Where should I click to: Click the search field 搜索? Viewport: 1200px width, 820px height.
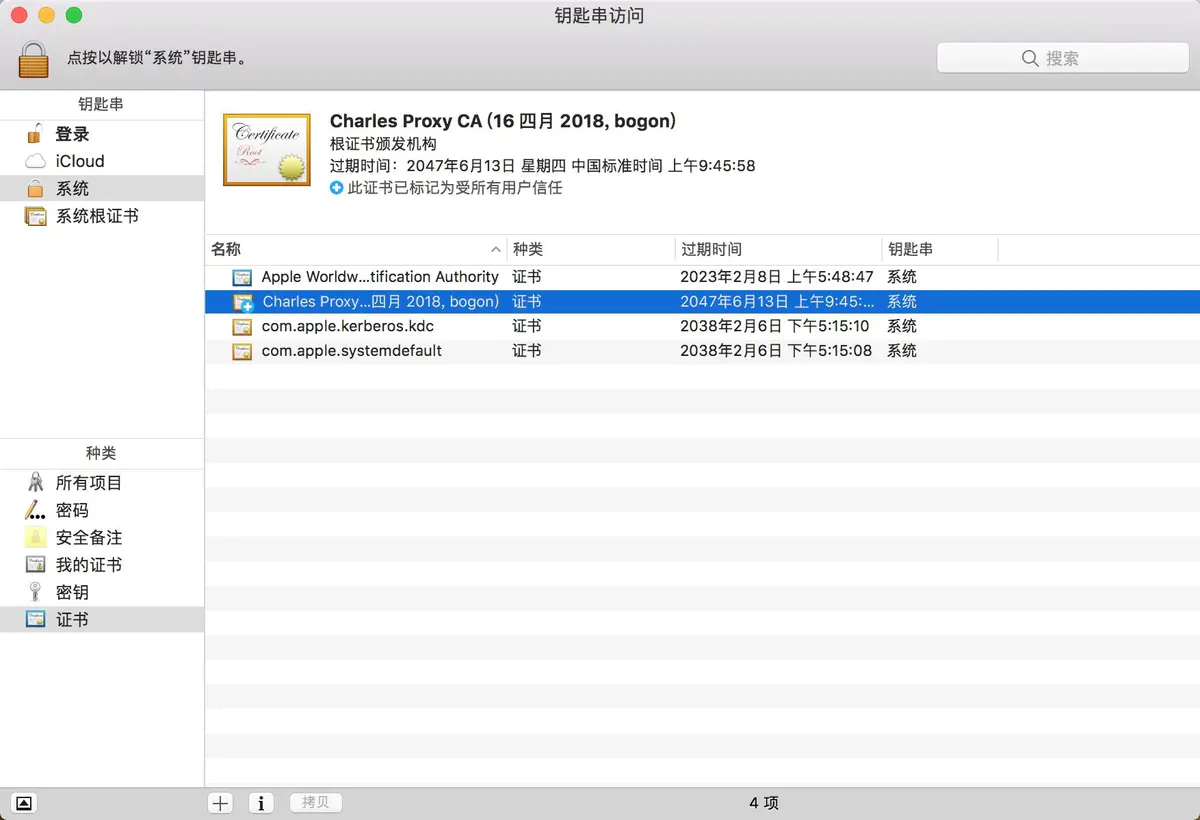click(x=1061, y=59)
